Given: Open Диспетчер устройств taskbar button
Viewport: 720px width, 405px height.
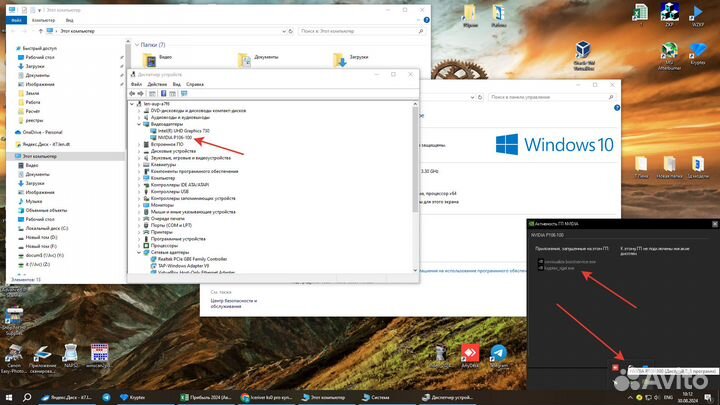Looking at the screenshot, I should click(448, 397).
